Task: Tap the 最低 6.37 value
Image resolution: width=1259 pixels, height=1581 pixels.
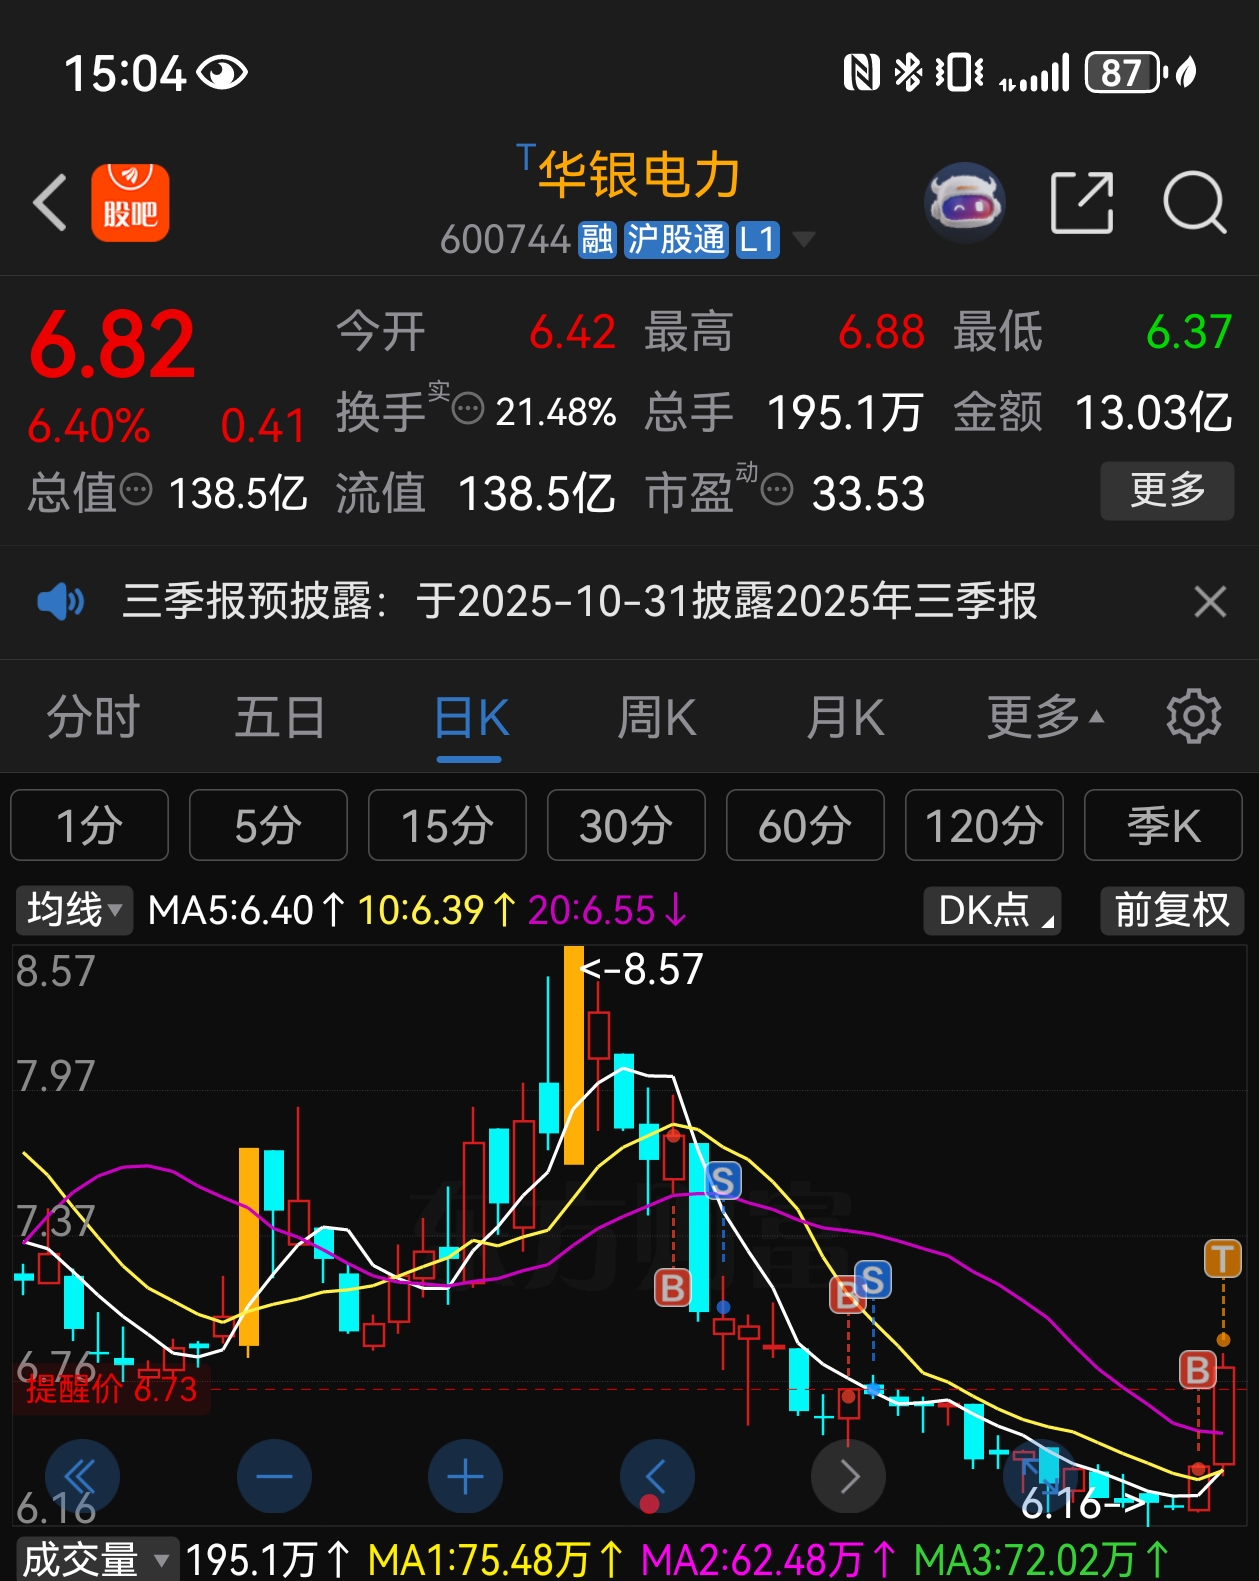Action: click(1189, 332)
